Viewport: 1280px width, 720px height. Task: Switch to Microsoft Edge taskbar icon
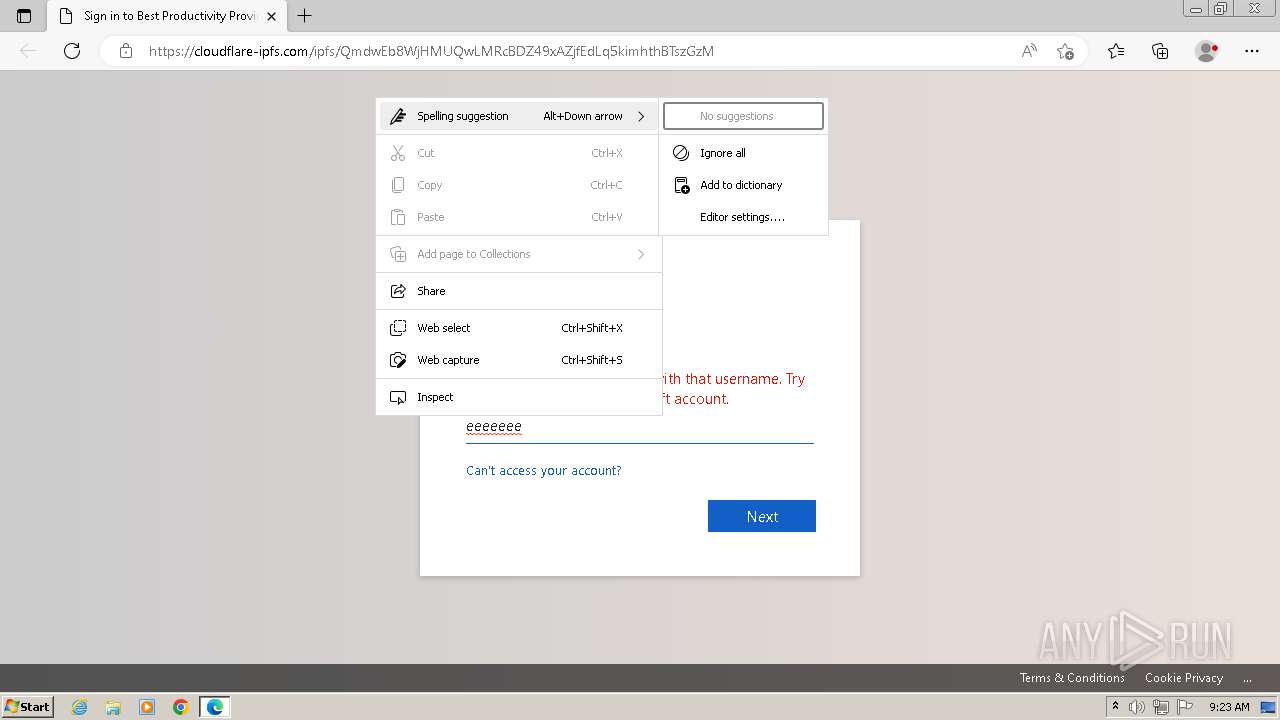click(x=215, y=707)
